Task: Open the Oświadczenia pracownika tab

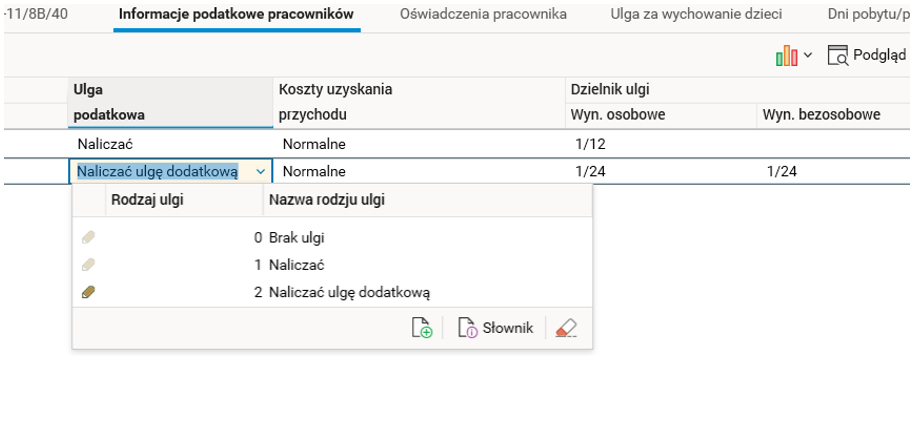Action: click(x=483, y=15)
